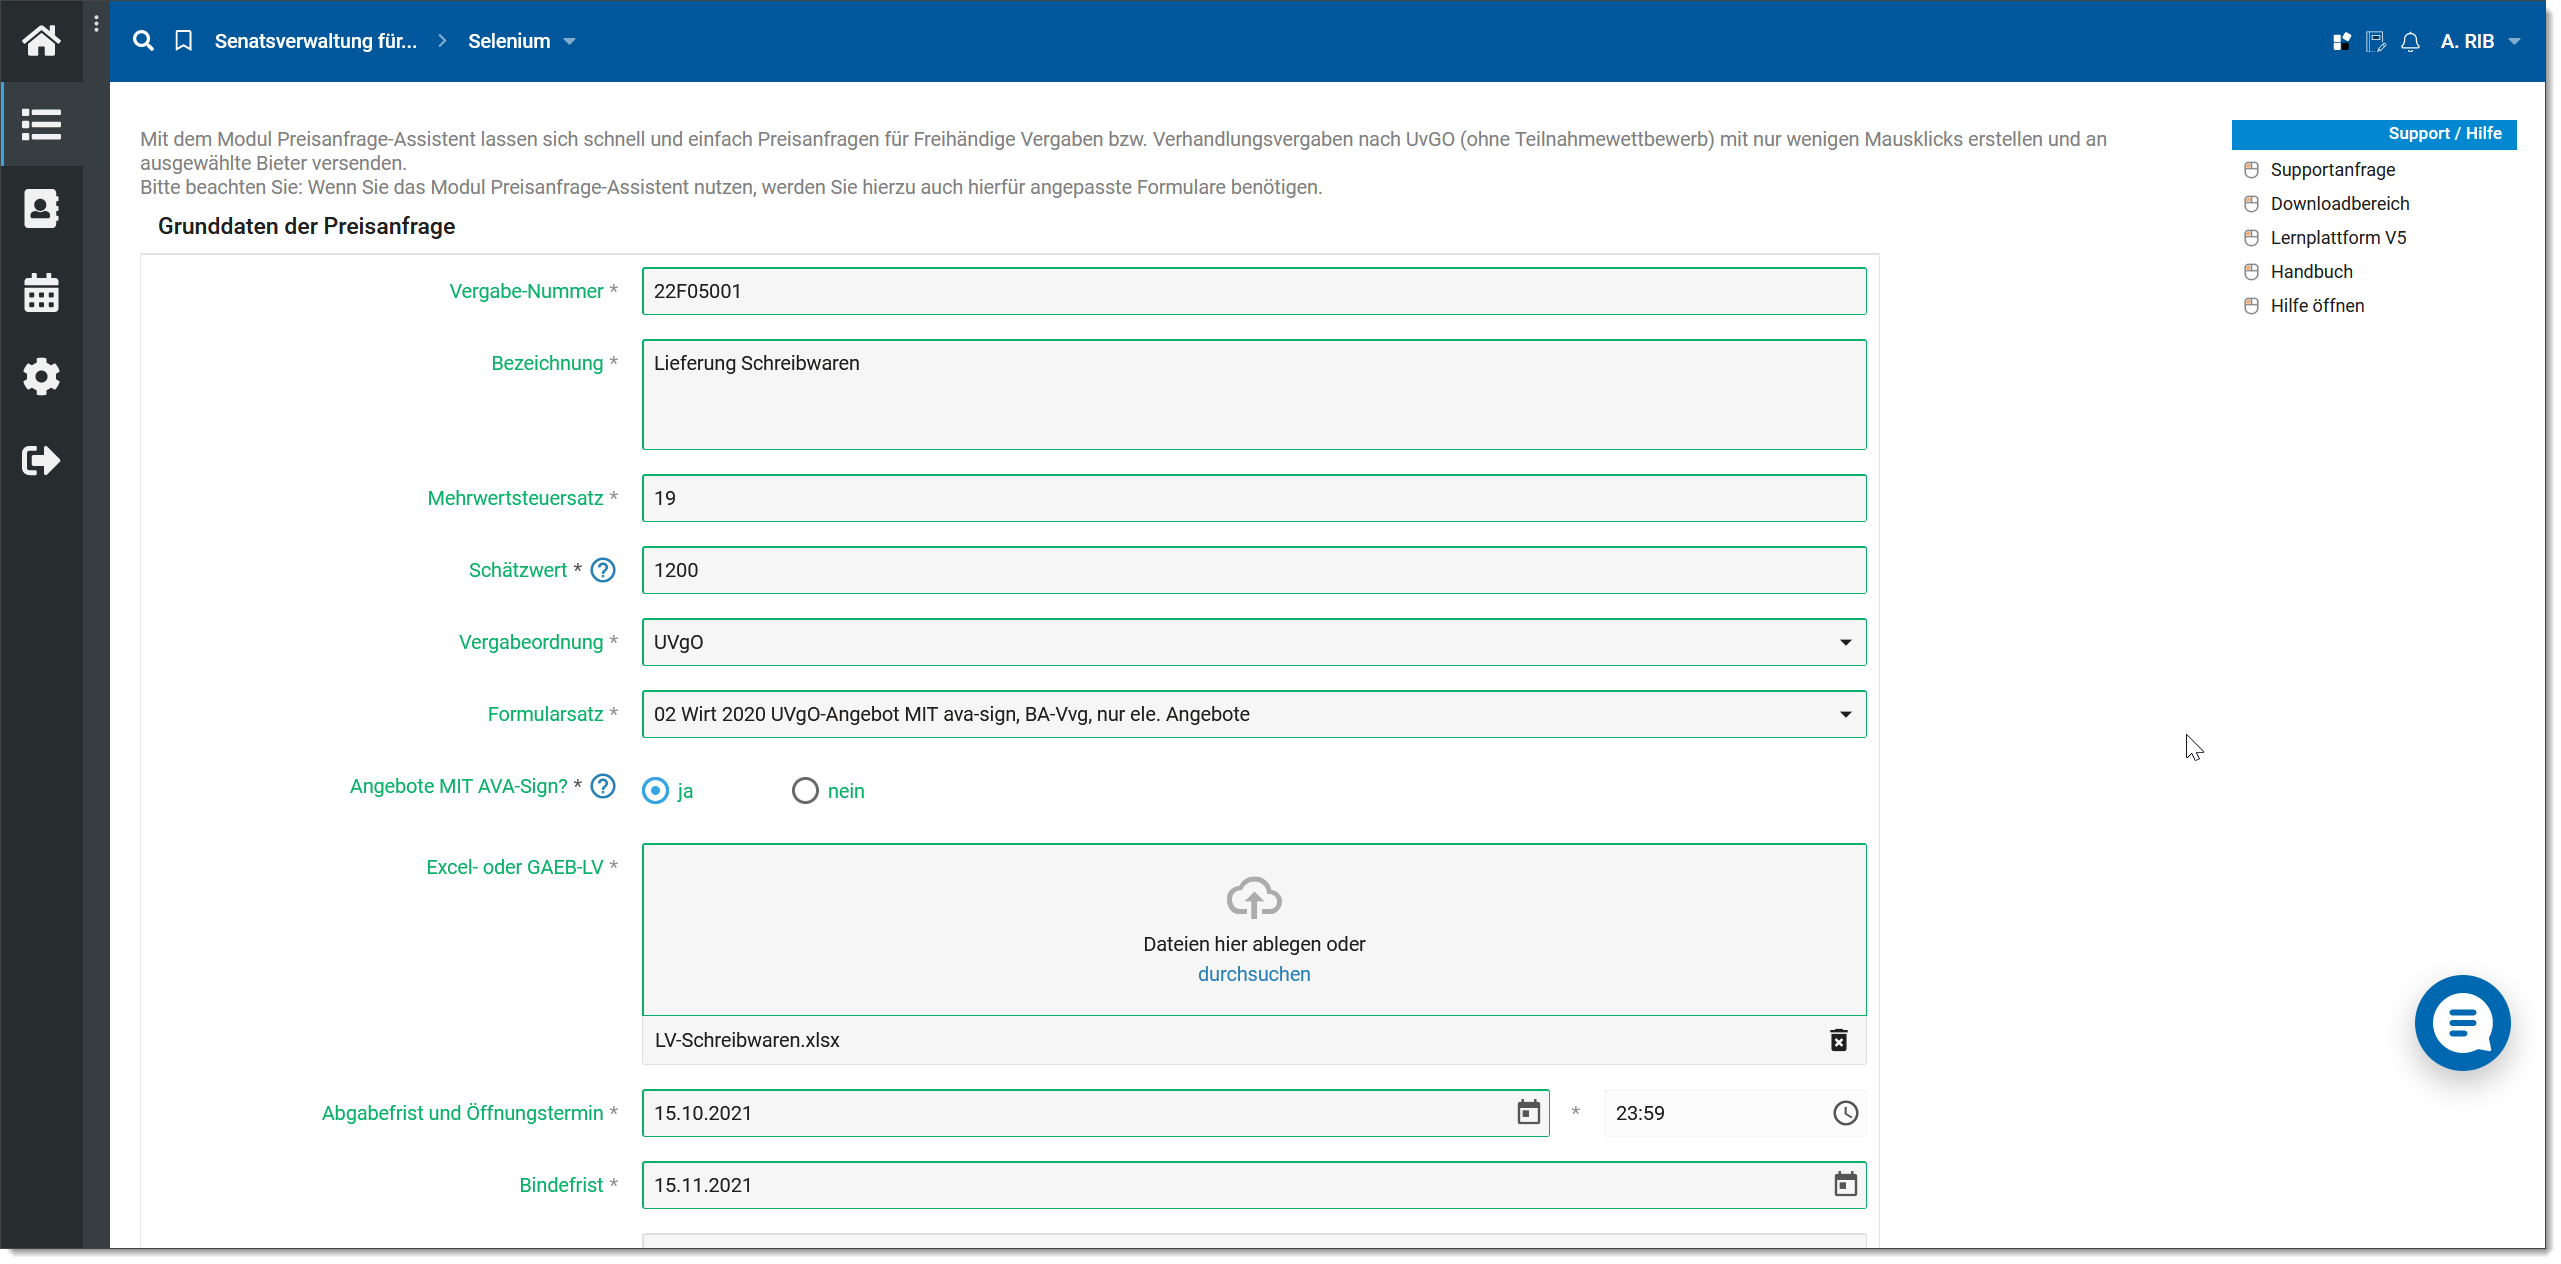Open the apps widgets icon in header
The height and width of the screenshot is (1264, 2561).
pos(2342,42)
